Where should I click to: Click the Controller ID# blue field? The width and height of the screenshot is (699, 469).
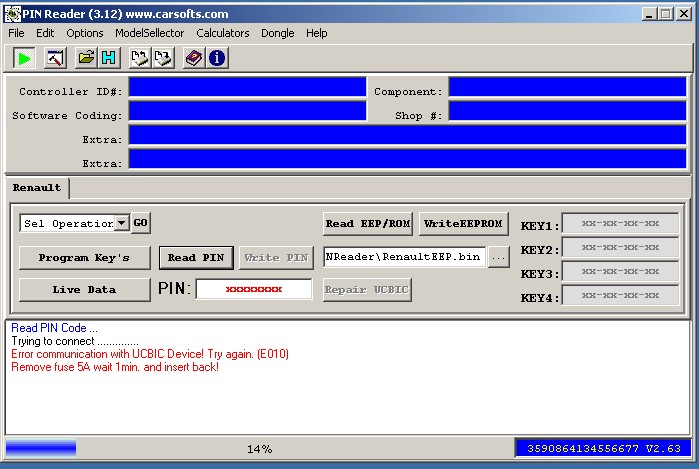pyautogui.click(x=247, y=87)
